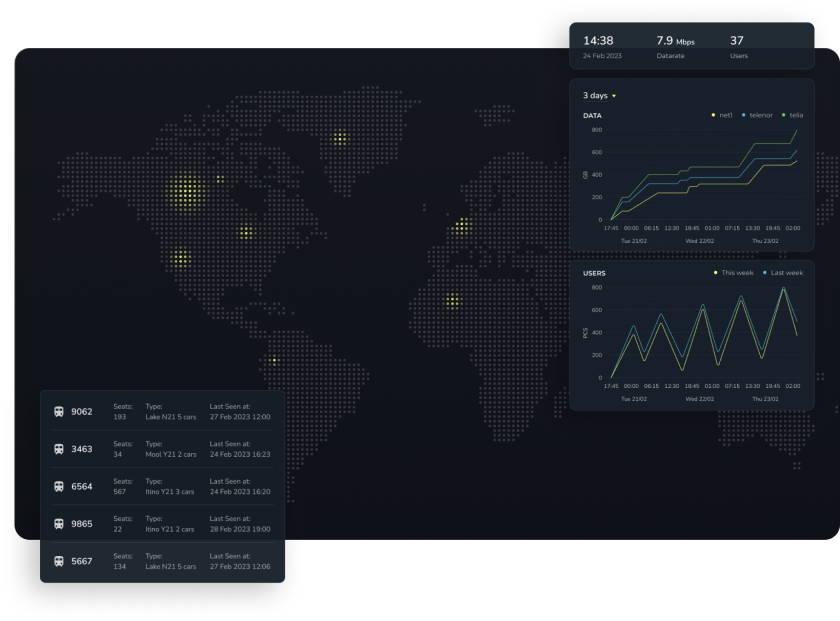Click the seats value 193
840x621 pixels.
click(x=119, y=417)
